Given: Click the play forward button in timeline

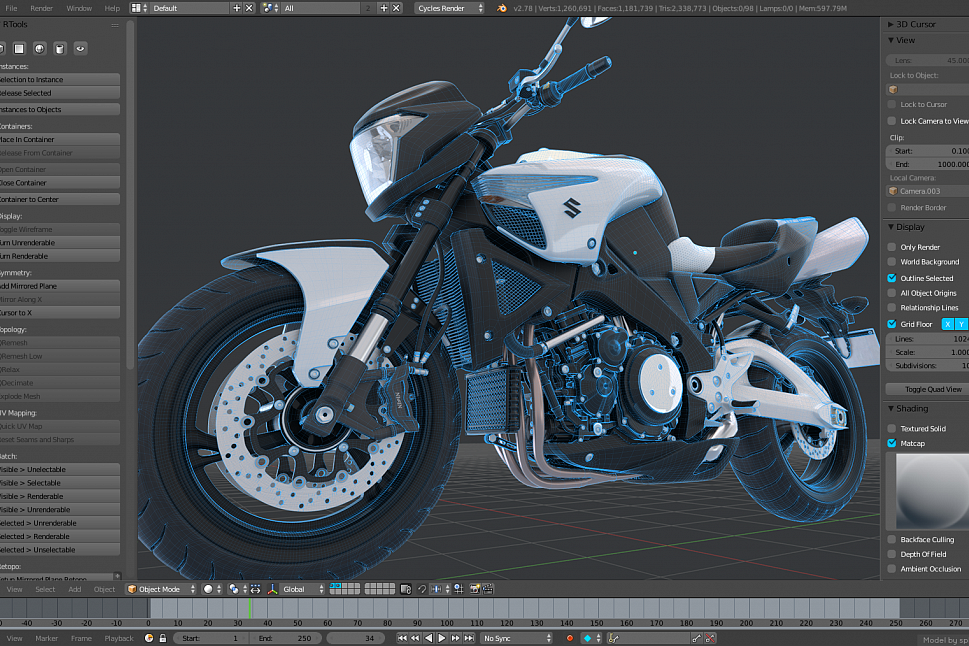Looking at the screenshot, I should [440, 638].
